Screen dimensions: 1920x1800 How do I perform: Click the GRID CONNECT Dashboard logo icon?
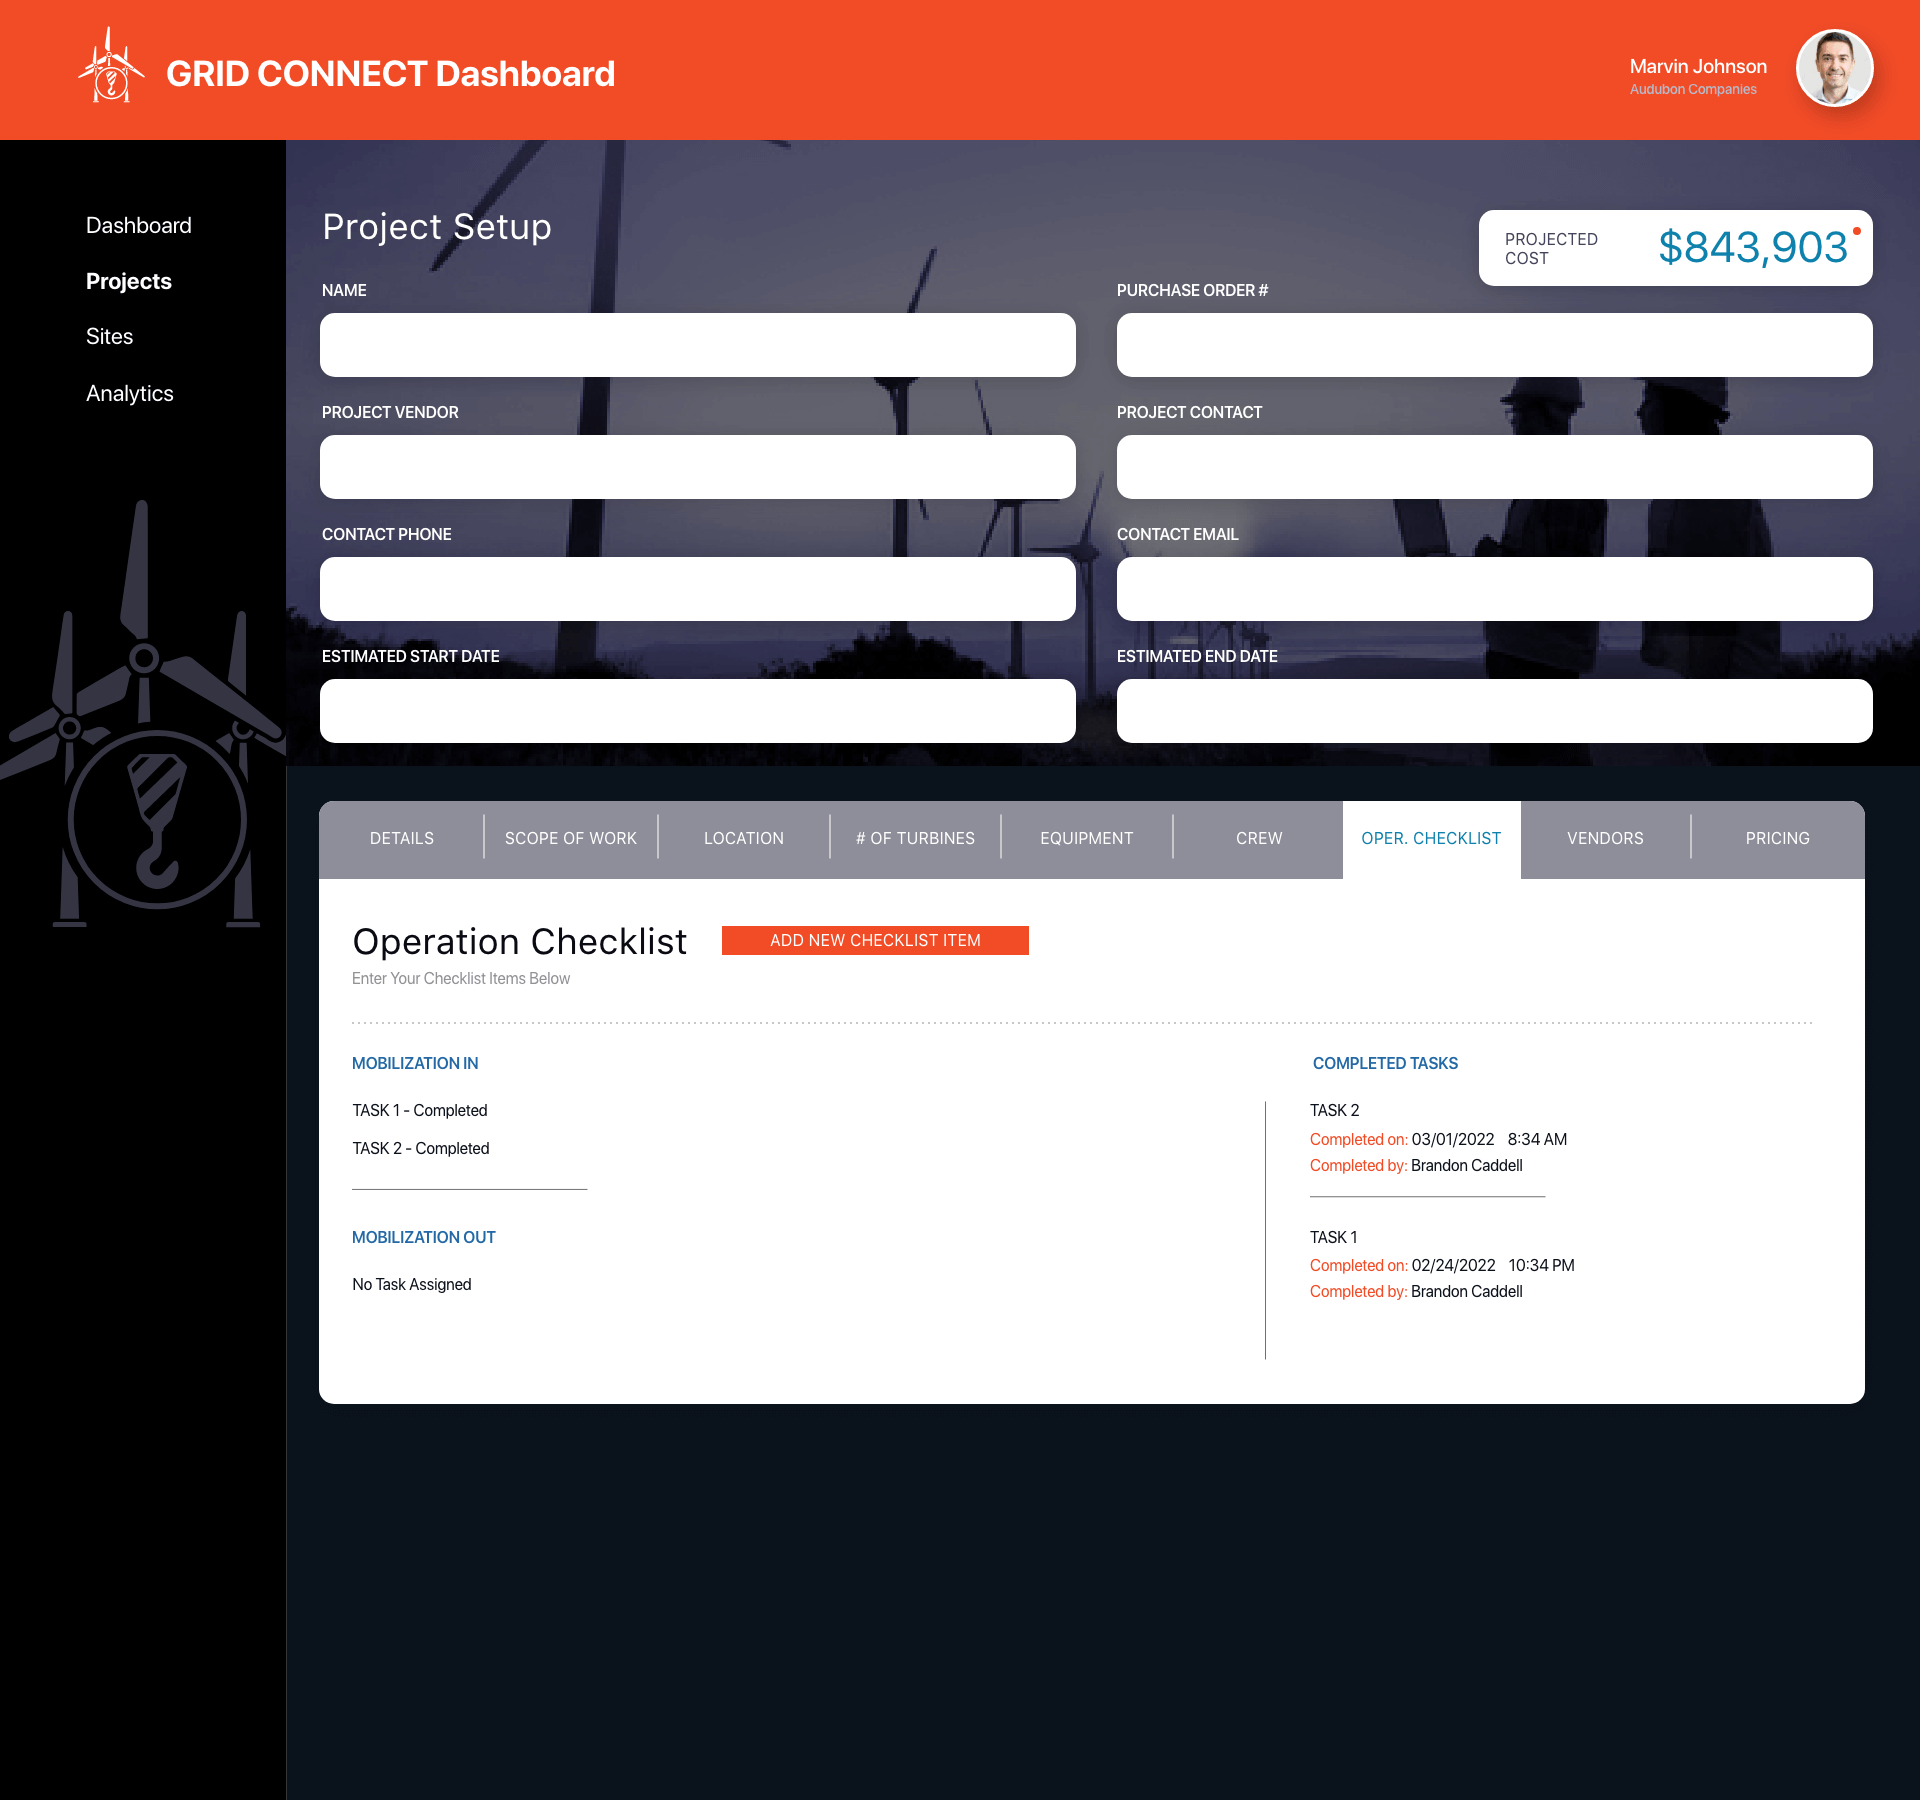(108, 71)
